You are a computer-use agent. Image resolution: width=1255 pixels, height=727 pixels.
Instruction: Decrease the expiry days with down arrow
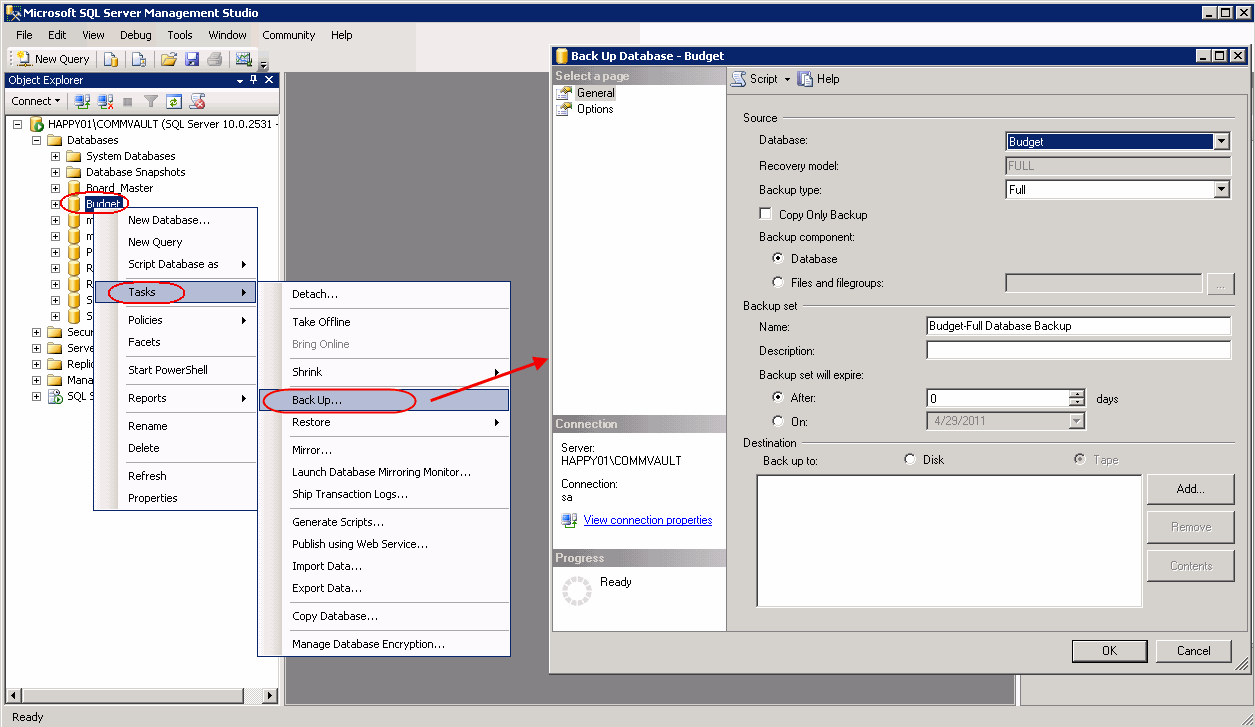pyautogui.click(x=1076, y=403)
